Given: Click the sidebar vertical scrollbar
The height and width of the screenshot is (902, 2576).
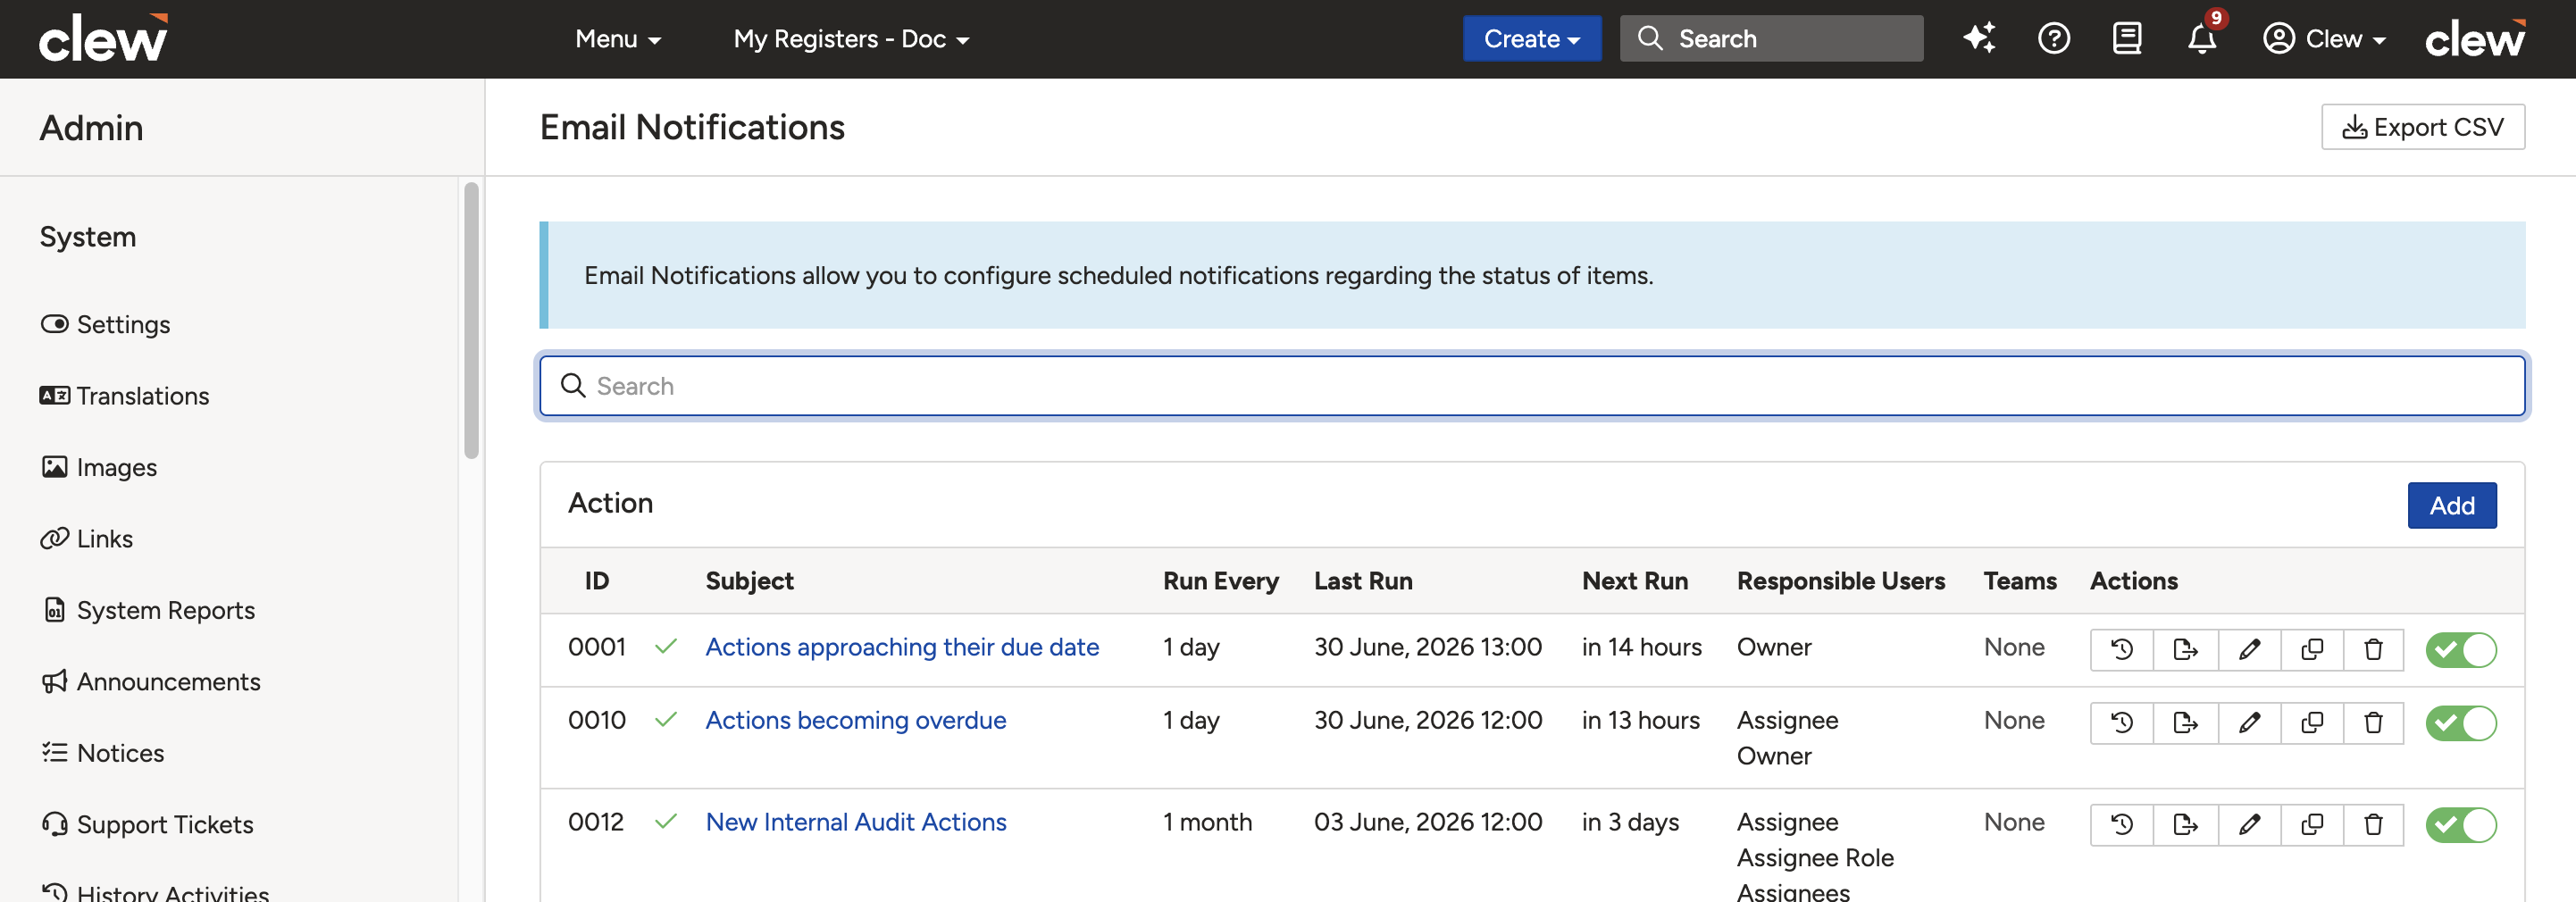Looking at the screenshot, I should [x=471, y=320].
